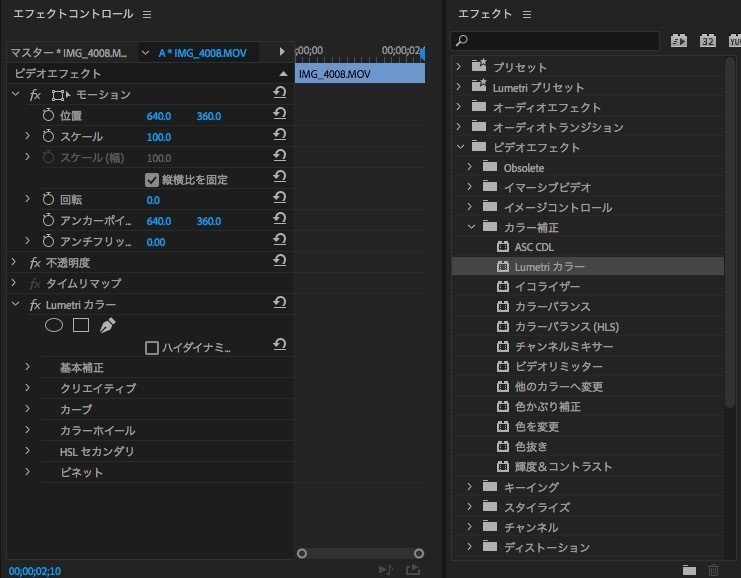The height and width of the screenshot is (578, 741).
Task: Expand the カラーホイール section
Action: pos(27,430)
